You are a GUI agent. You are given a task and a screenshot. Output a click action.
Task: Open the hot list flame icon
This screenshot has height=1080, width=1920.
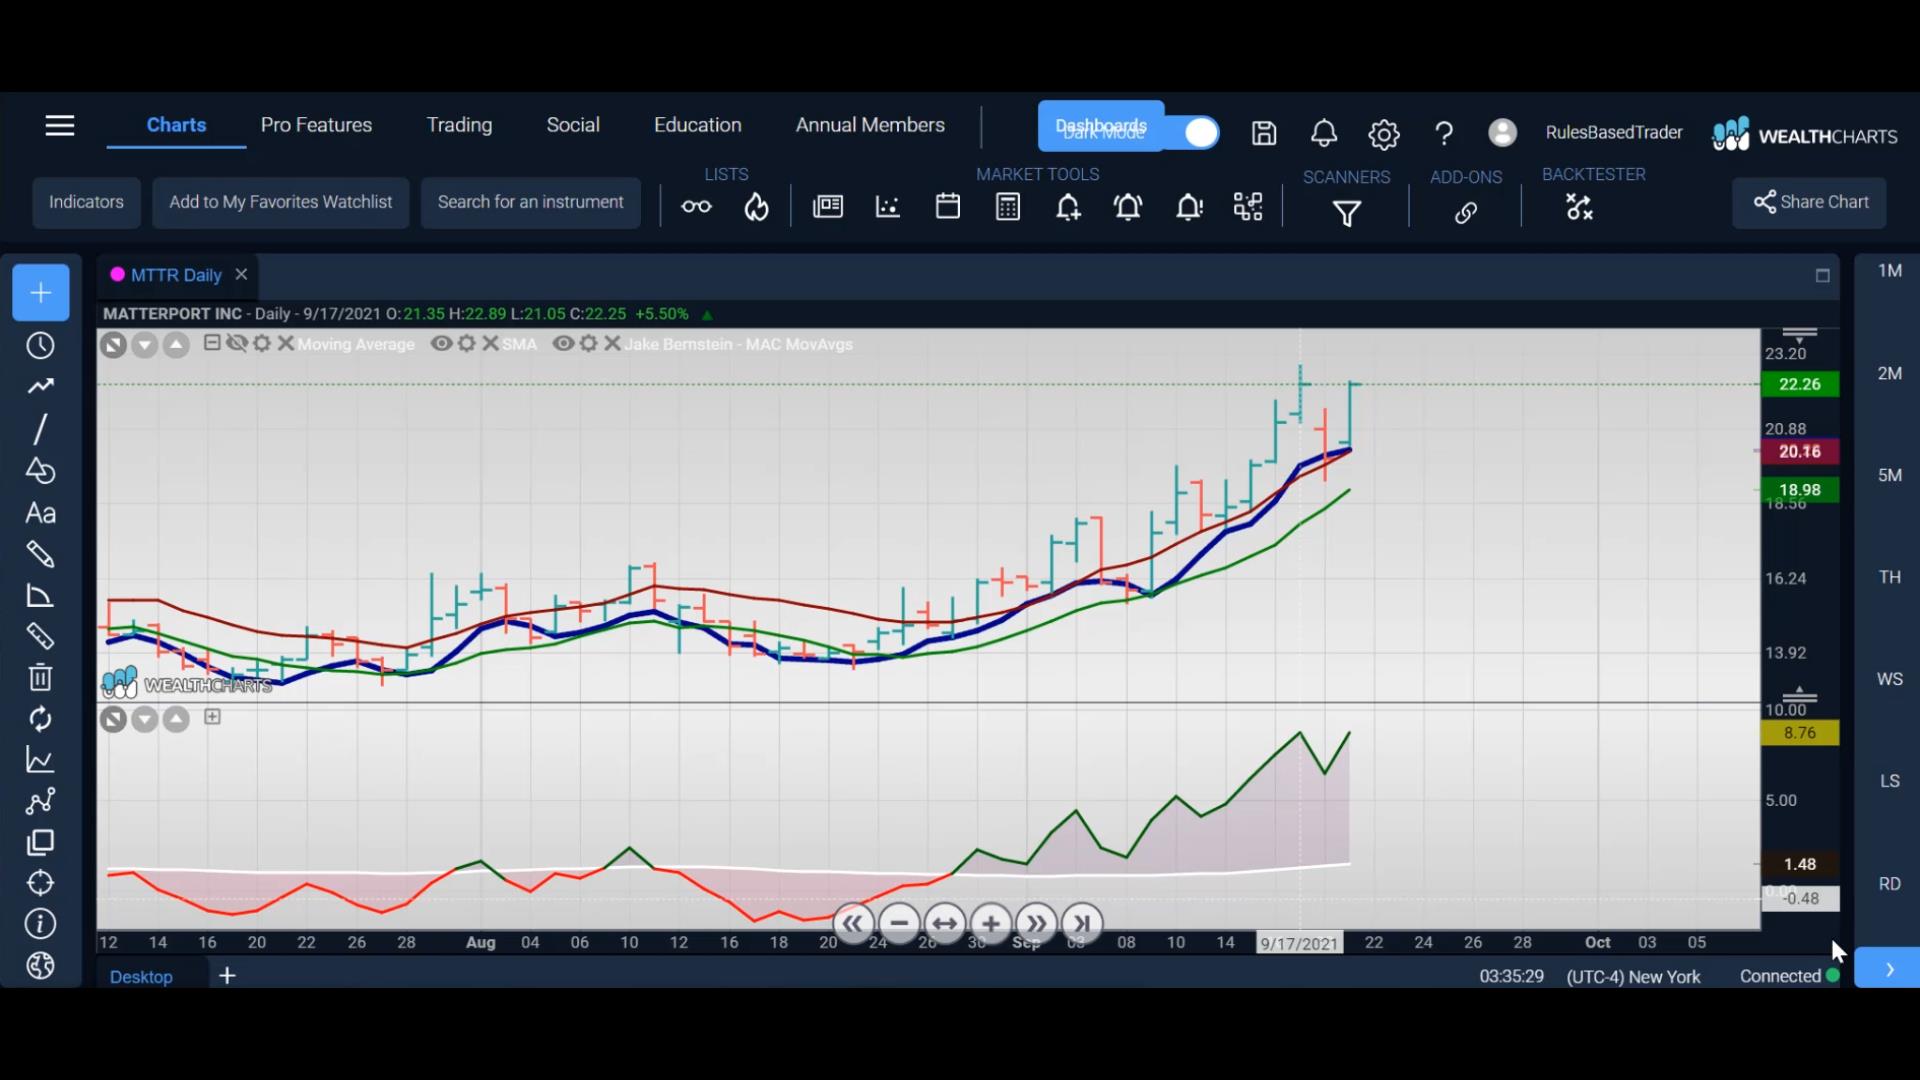756,207
